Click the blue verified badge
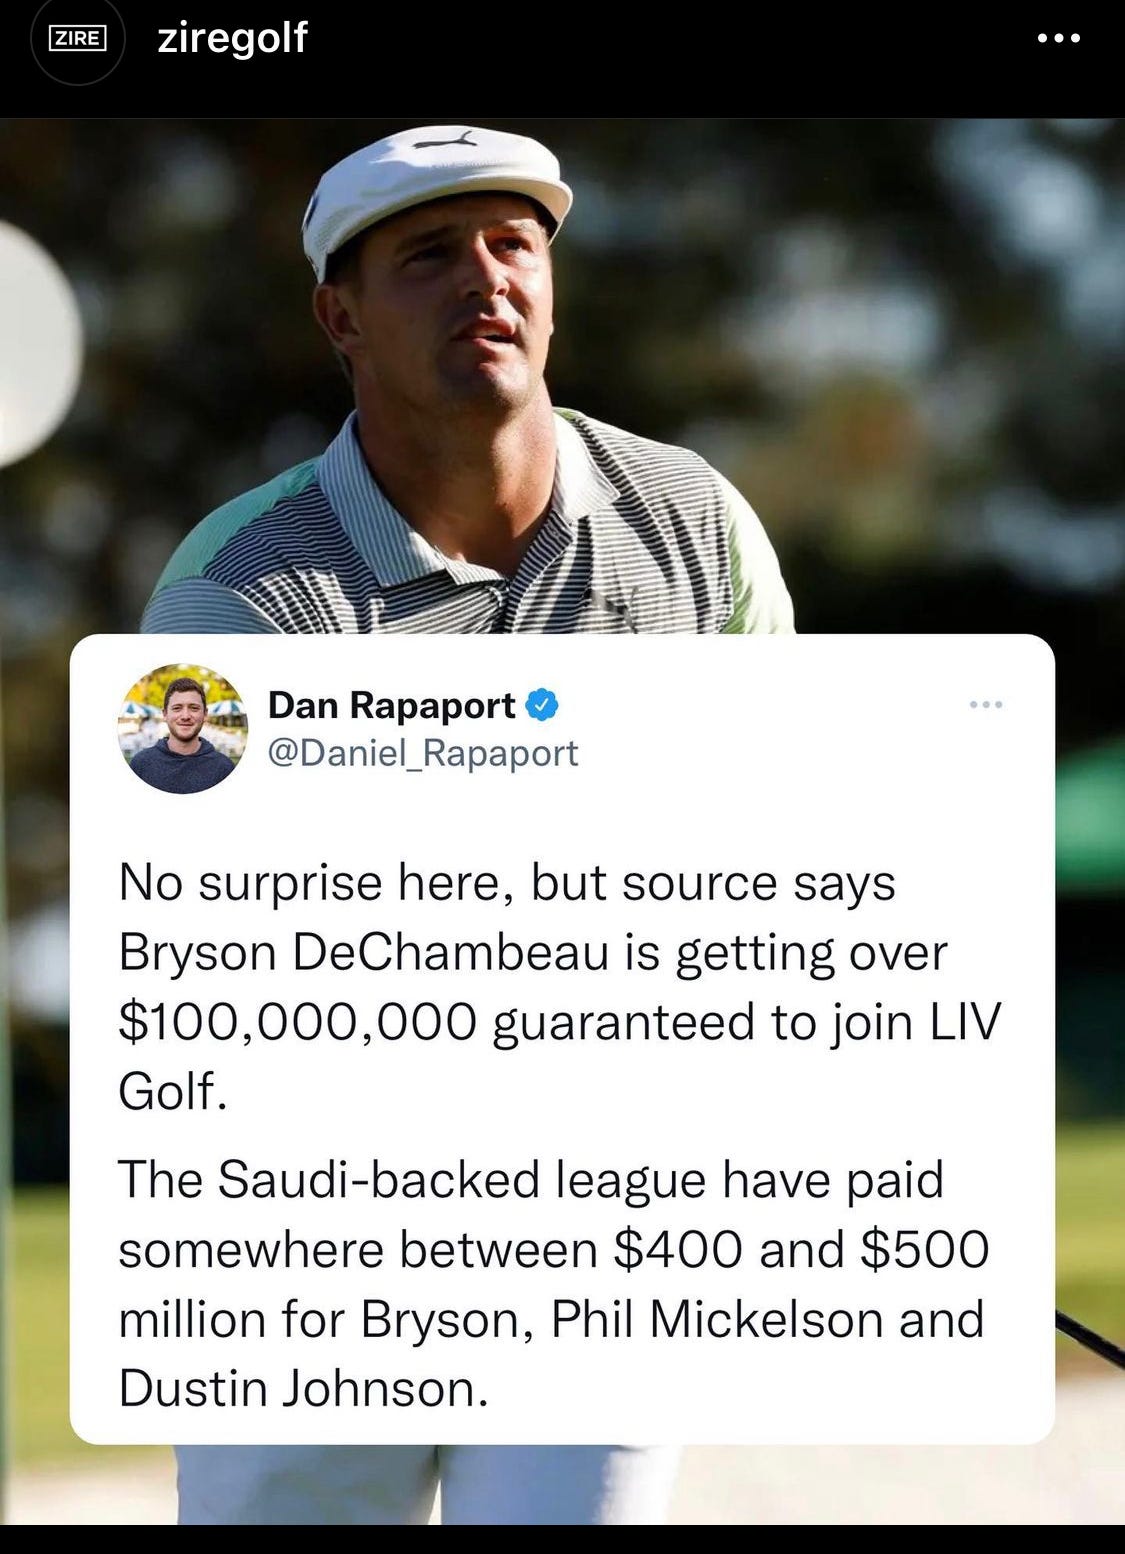 541,705
